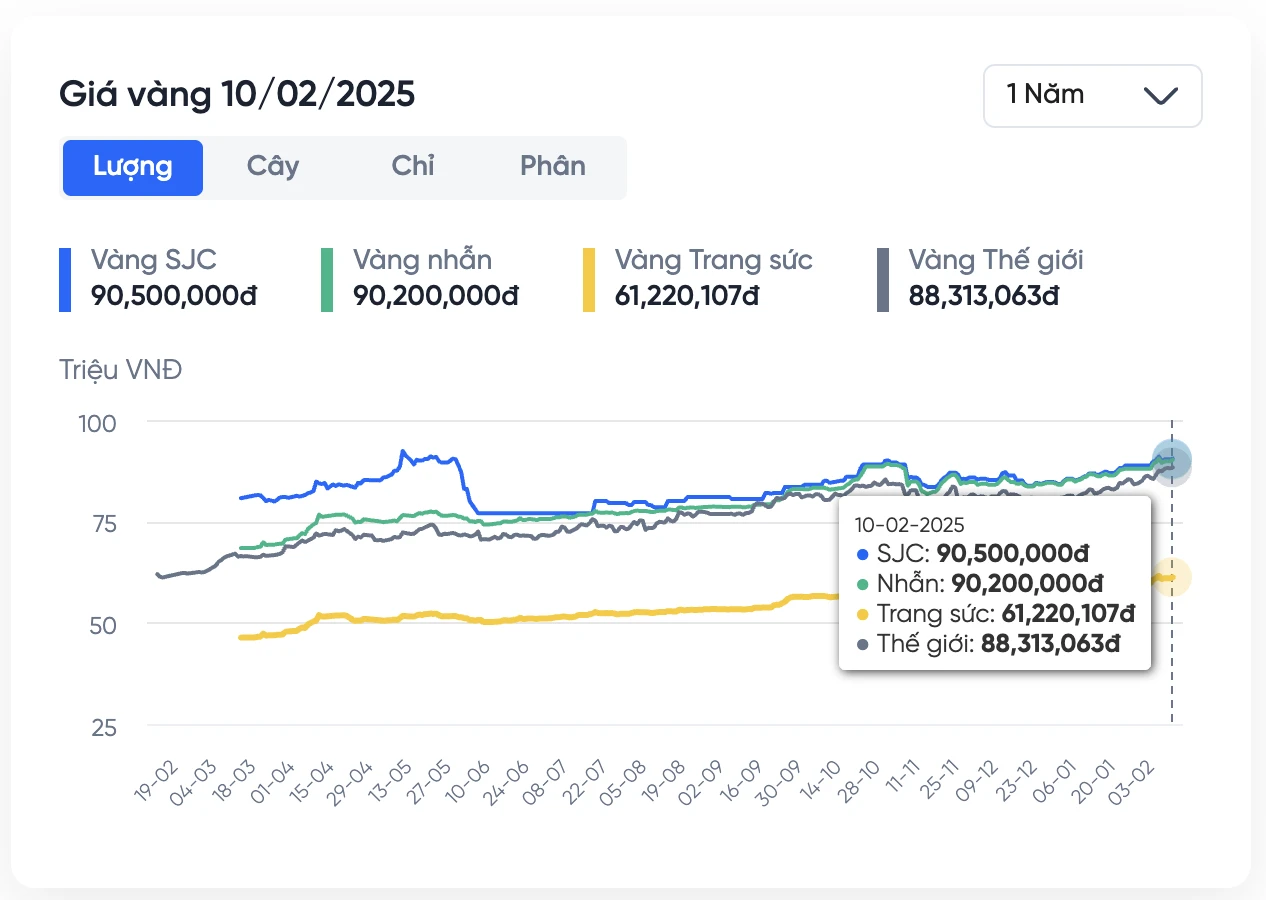The width and height of the screenshot is (1266, 900).
Task: Select the Lượng unit tab
Action: pos(133,167)
